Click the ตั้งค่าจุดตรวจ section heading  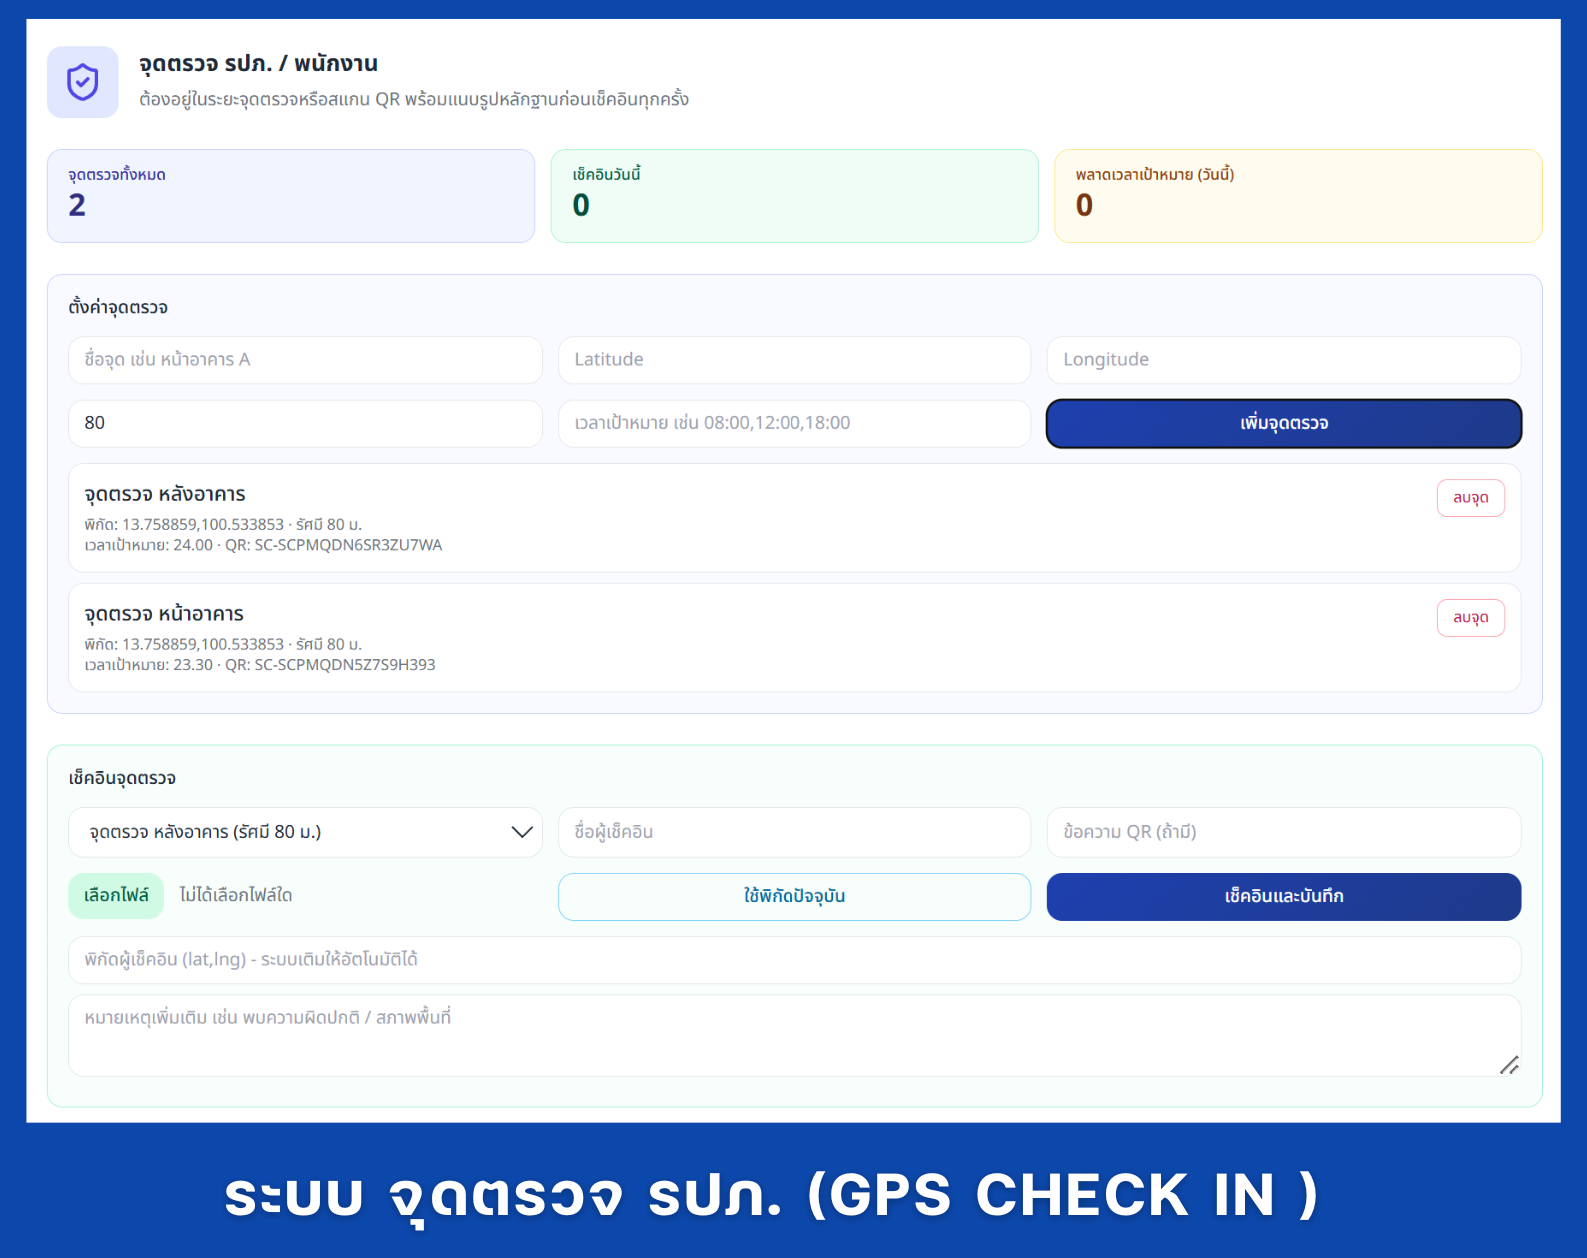[x=118, y=307]
